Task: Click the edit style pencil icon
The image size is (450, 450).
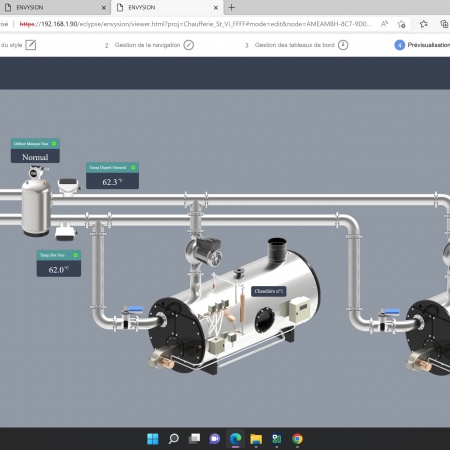Action: pos(31,45)
